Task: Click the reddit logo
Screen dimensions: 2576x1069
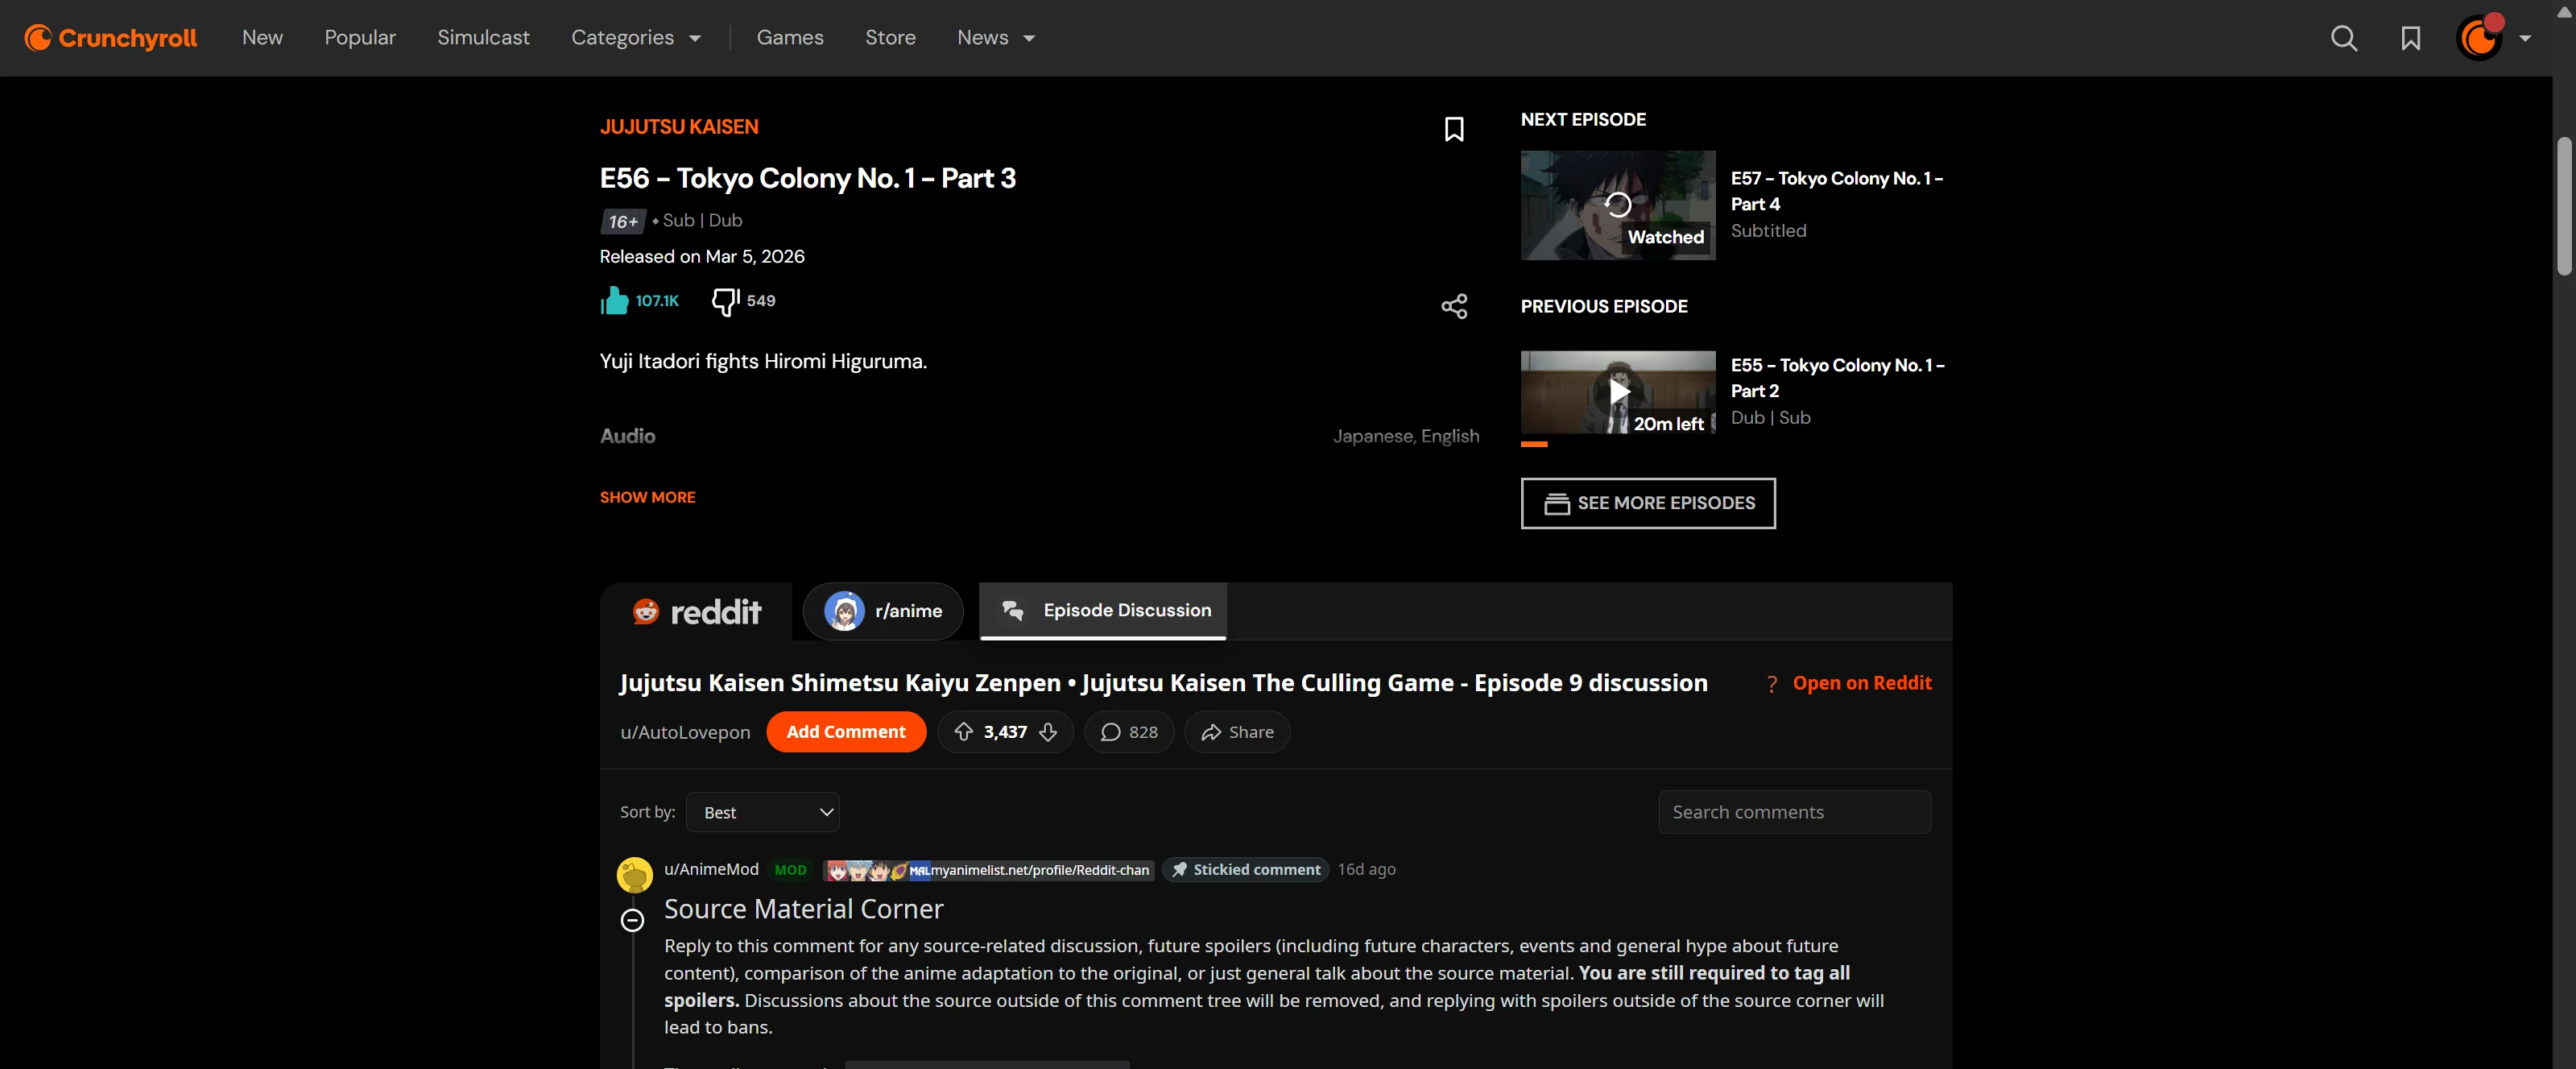Action: click(x=697, y=611)
